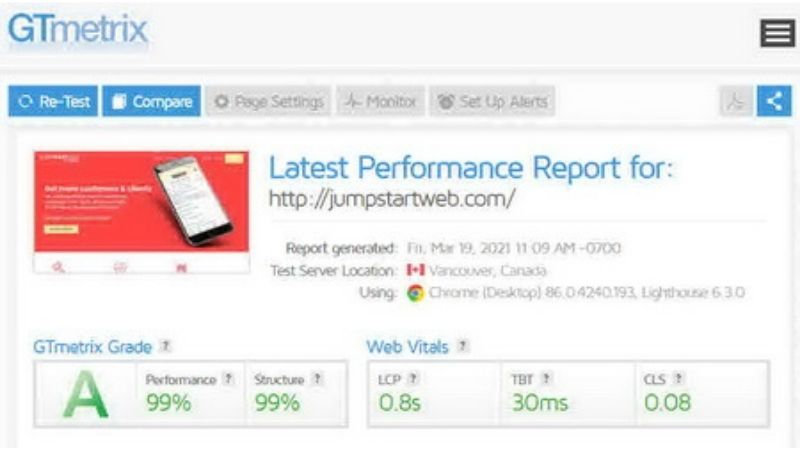Click the Chrome browser icon

tap(415, 293)
